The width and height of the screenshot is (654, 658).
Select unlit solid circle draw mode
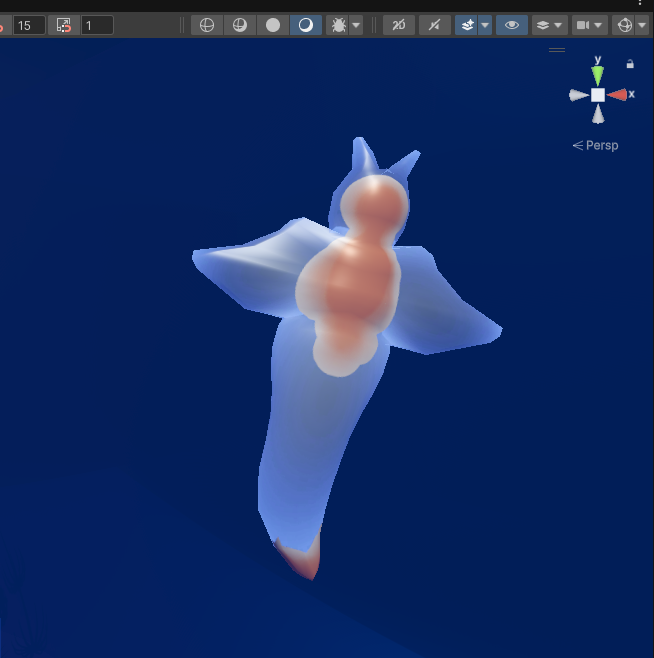click(273, 25)
